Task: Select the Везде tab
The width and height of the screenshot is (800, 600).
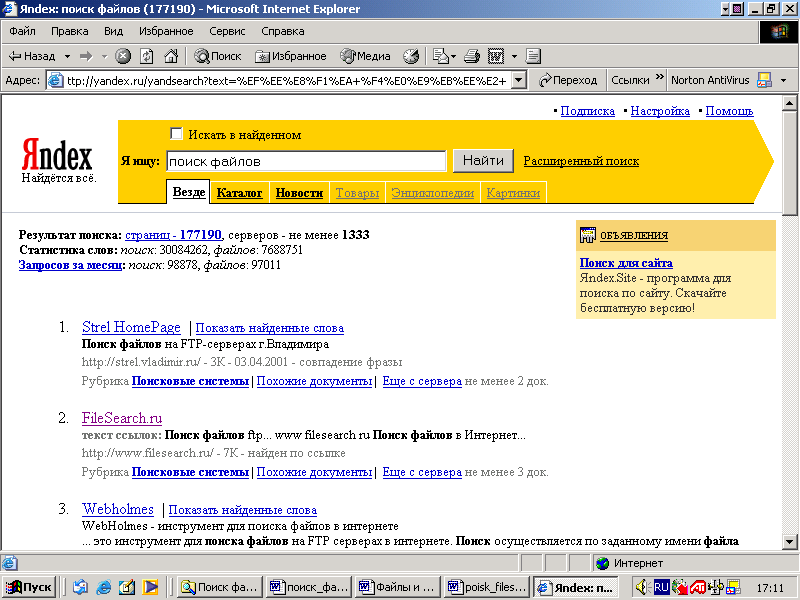Action: [189, 192]
